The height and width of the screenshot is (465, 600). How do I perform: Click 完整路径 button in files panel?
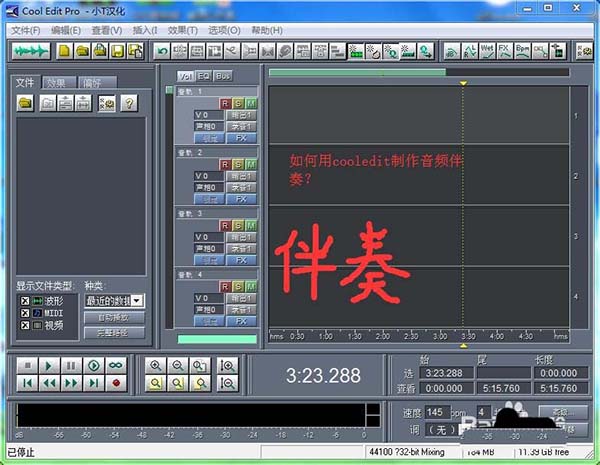[x=114, y=333]
